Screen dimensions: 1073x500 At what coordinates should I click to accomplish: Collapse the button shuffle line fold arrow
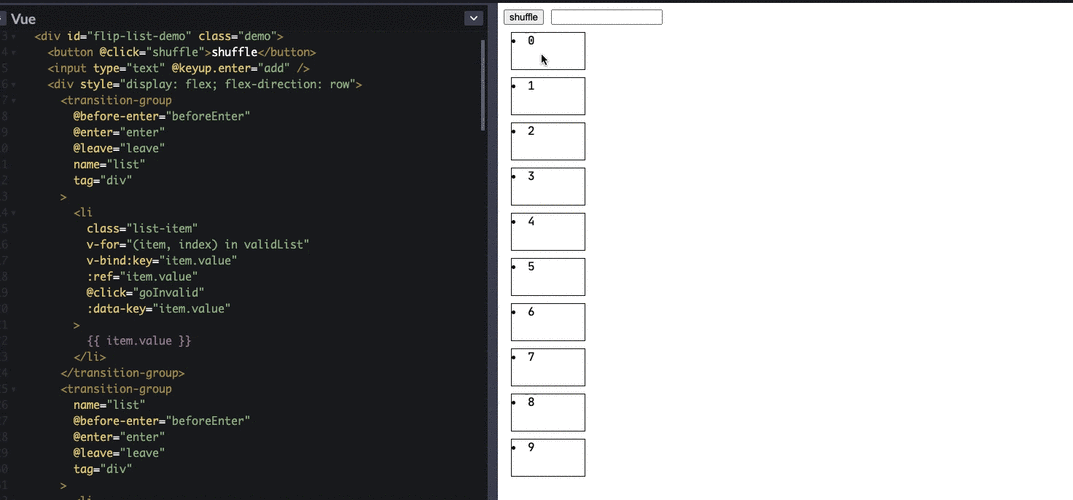[x=14, y=53]
